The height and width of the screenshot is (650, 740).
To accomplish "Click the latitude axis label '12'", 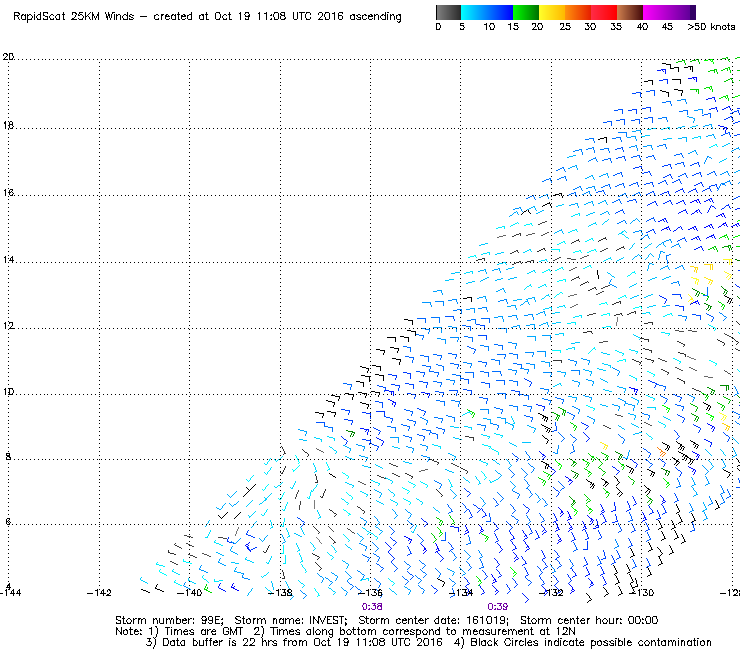I will [x=8, y=325].
